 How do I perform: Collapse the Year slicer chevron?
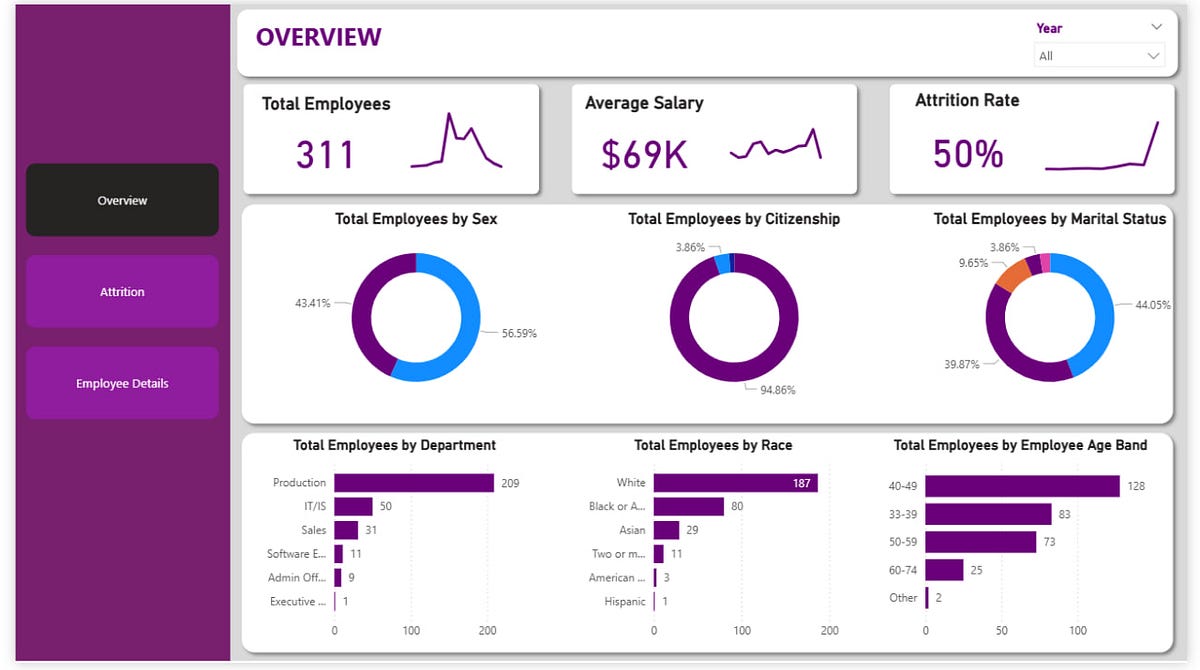(1155, 28)
